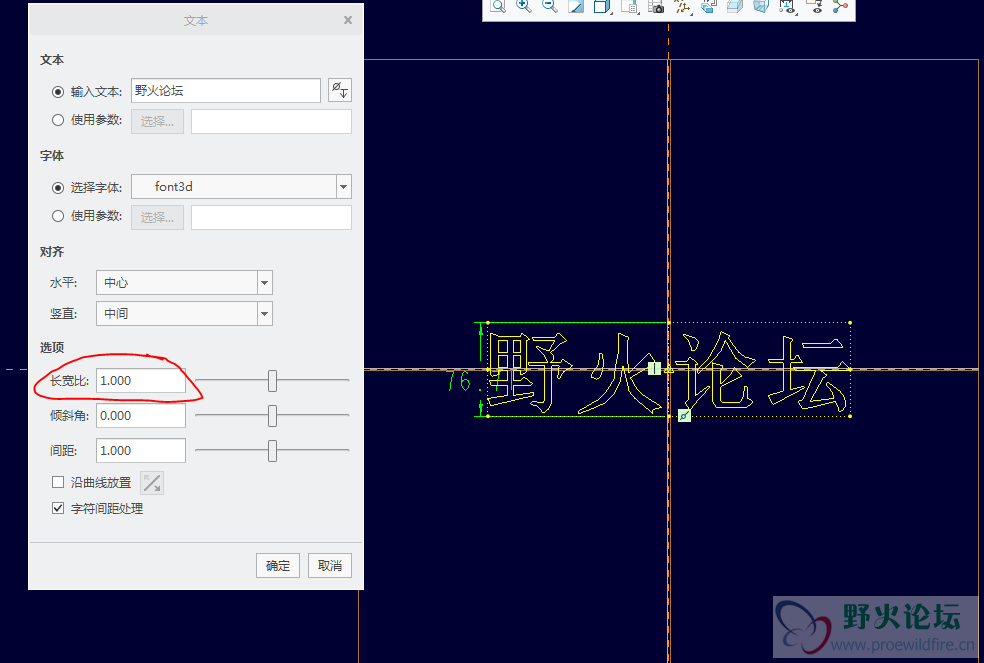Click the 取消 button

point(330,566)
